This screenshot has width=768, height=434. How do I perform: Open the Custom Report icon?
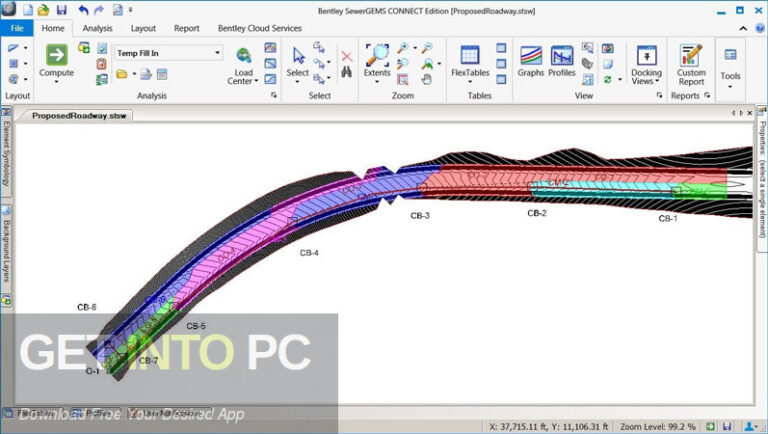691,55
